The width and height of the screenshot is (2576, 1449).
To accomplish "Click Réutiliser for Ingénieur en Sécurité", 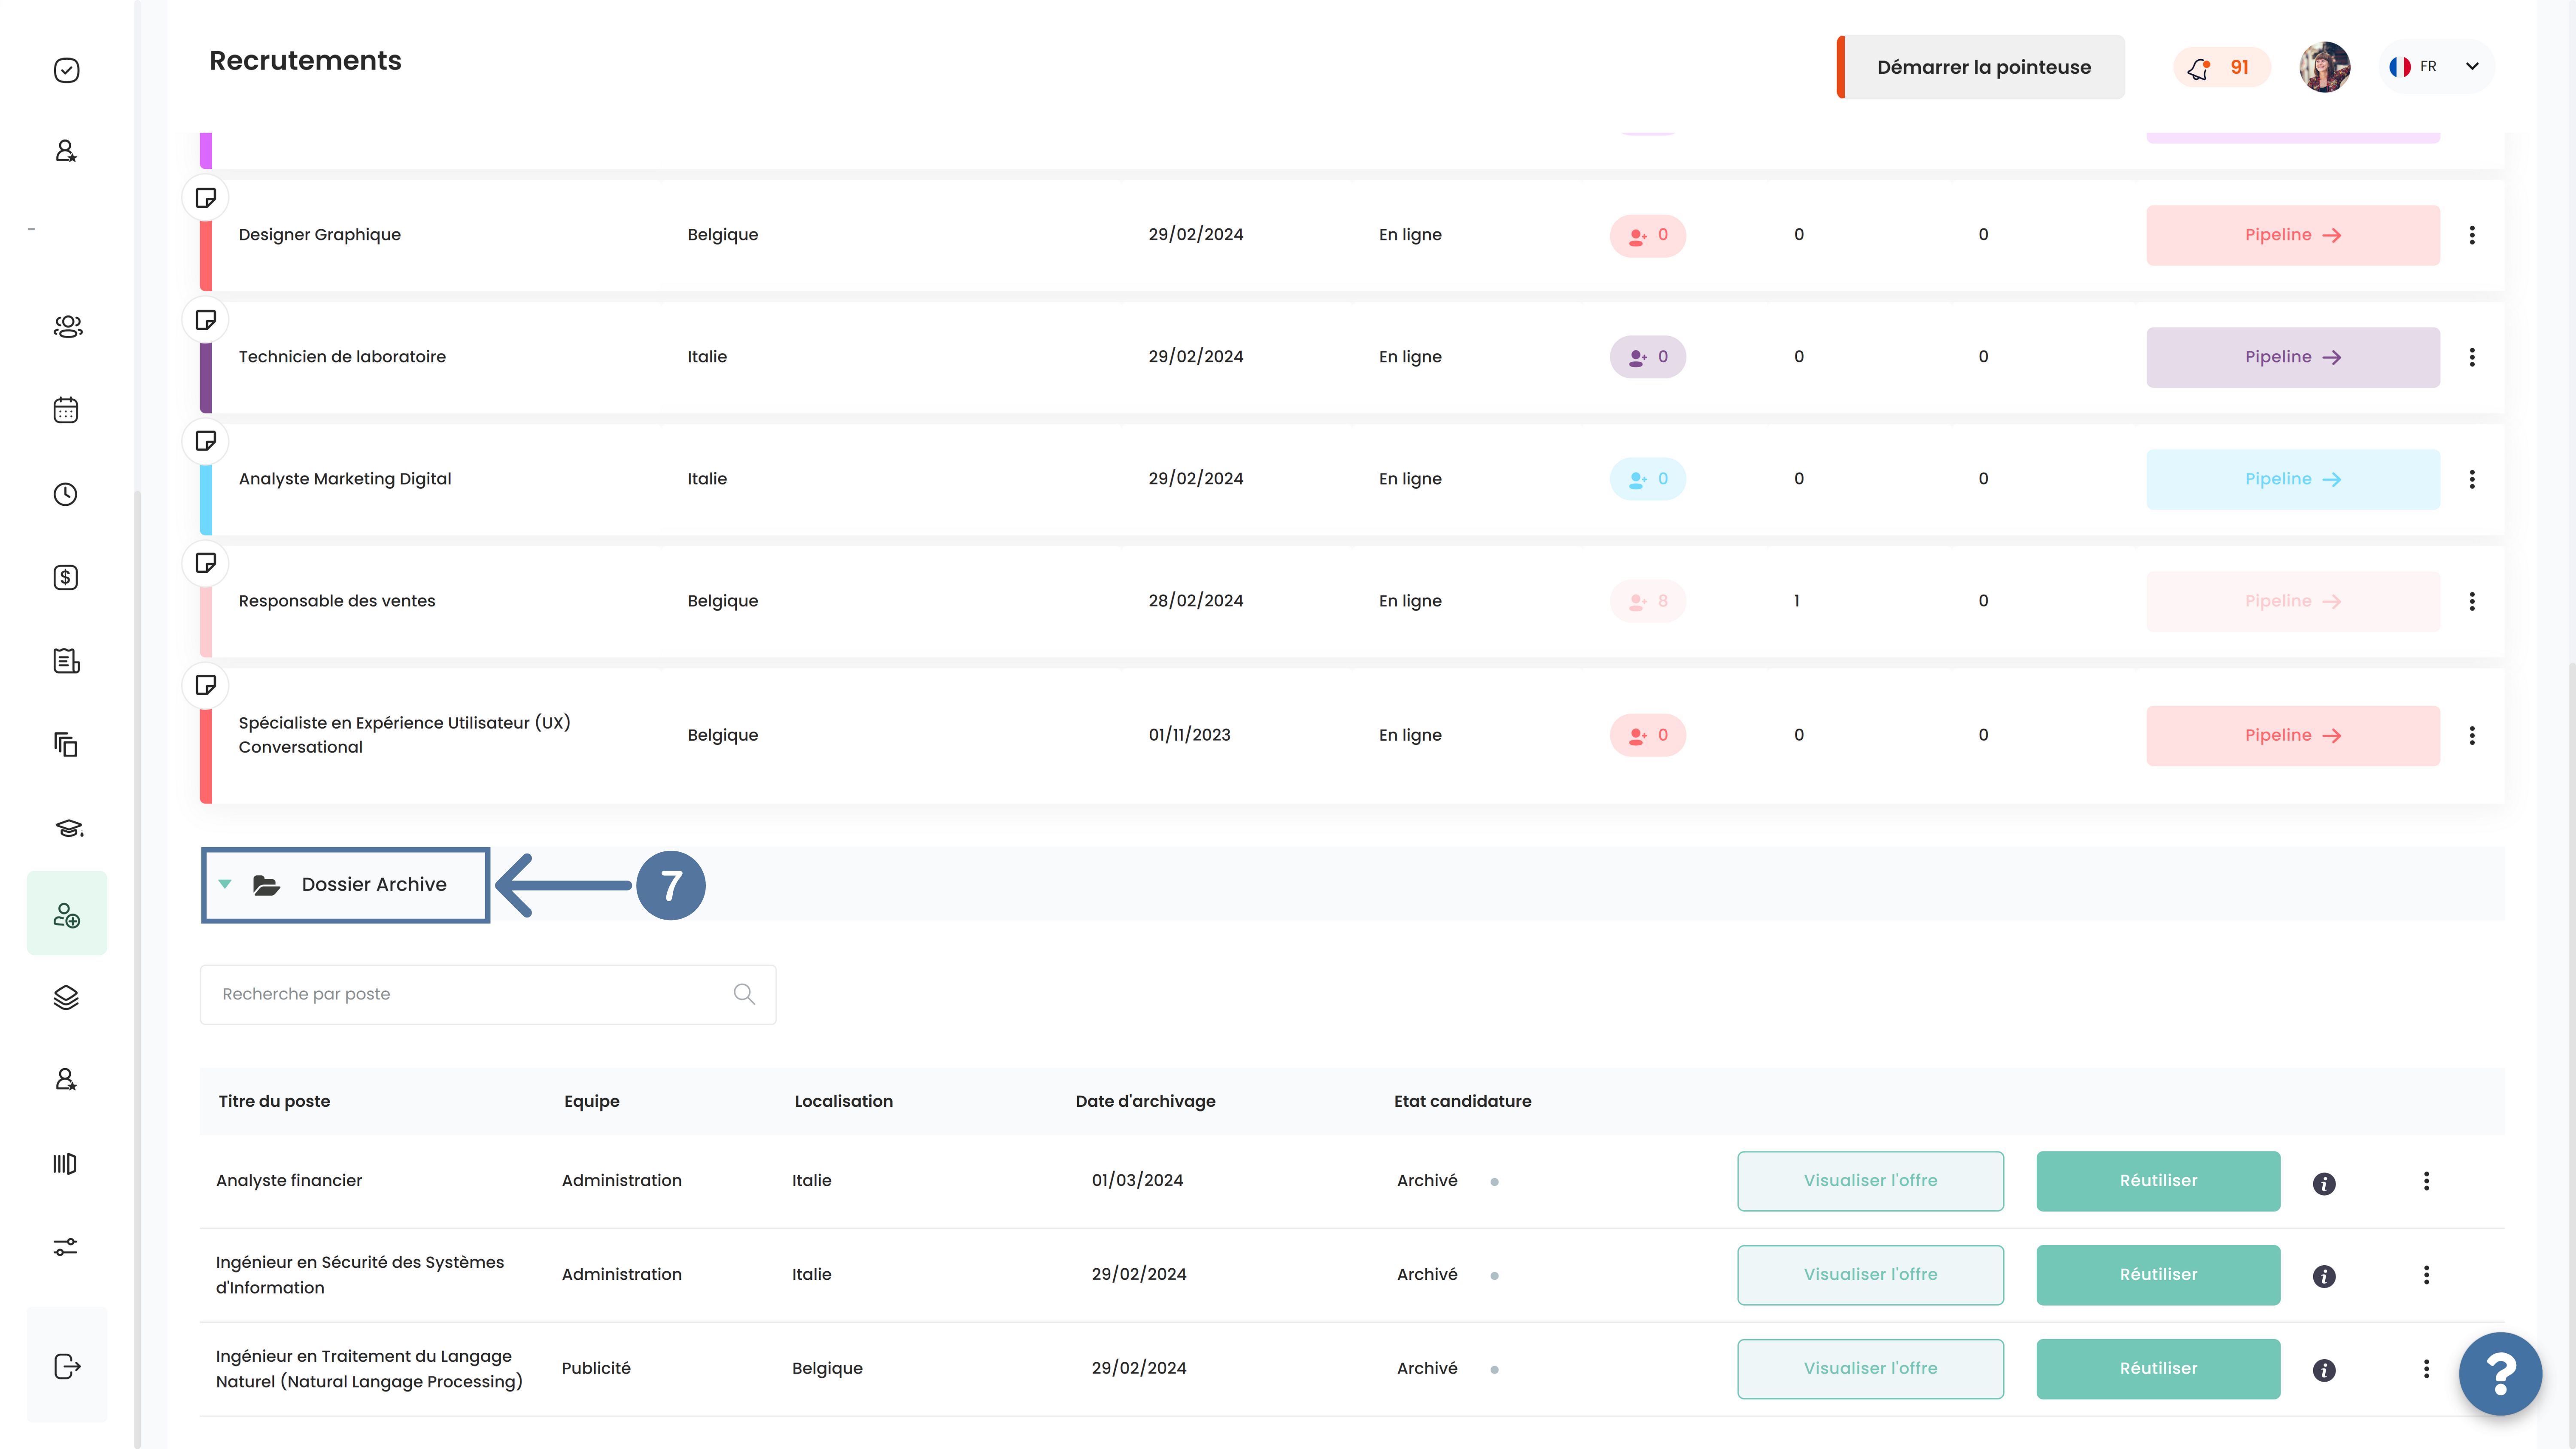I will 2158,1275.
